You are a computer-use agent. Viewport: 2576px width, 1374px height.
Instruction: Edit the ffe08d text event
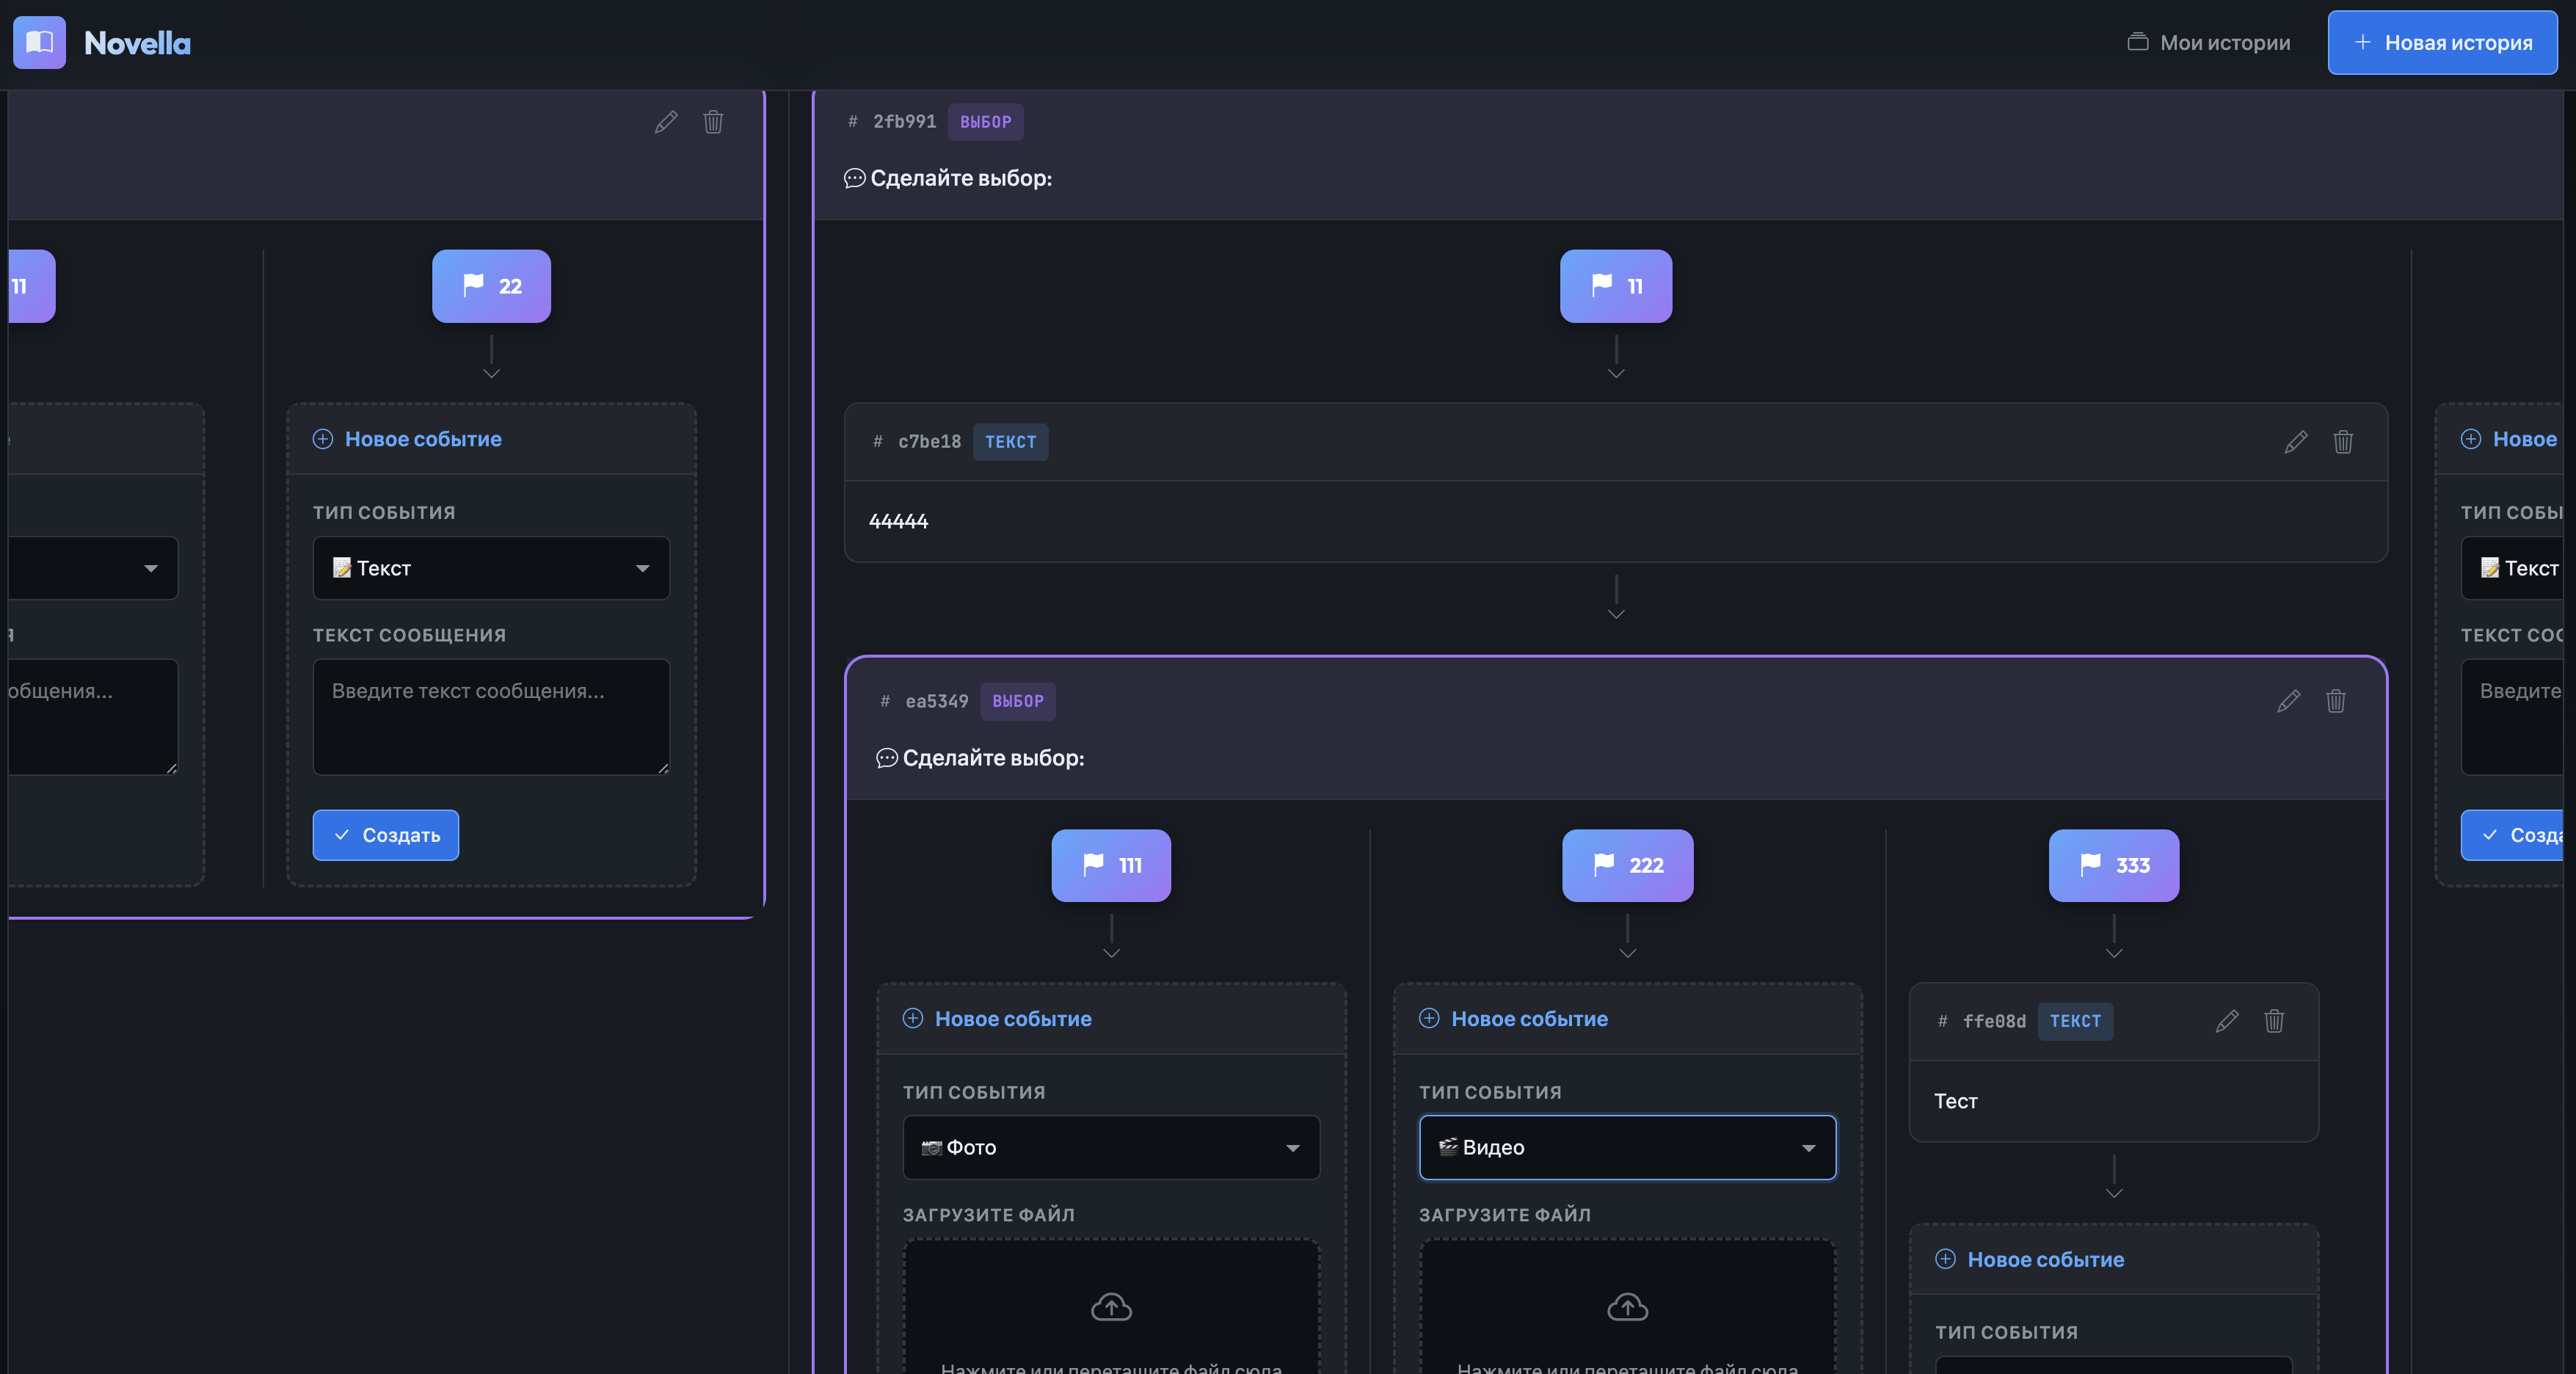coord(2226,1021)
